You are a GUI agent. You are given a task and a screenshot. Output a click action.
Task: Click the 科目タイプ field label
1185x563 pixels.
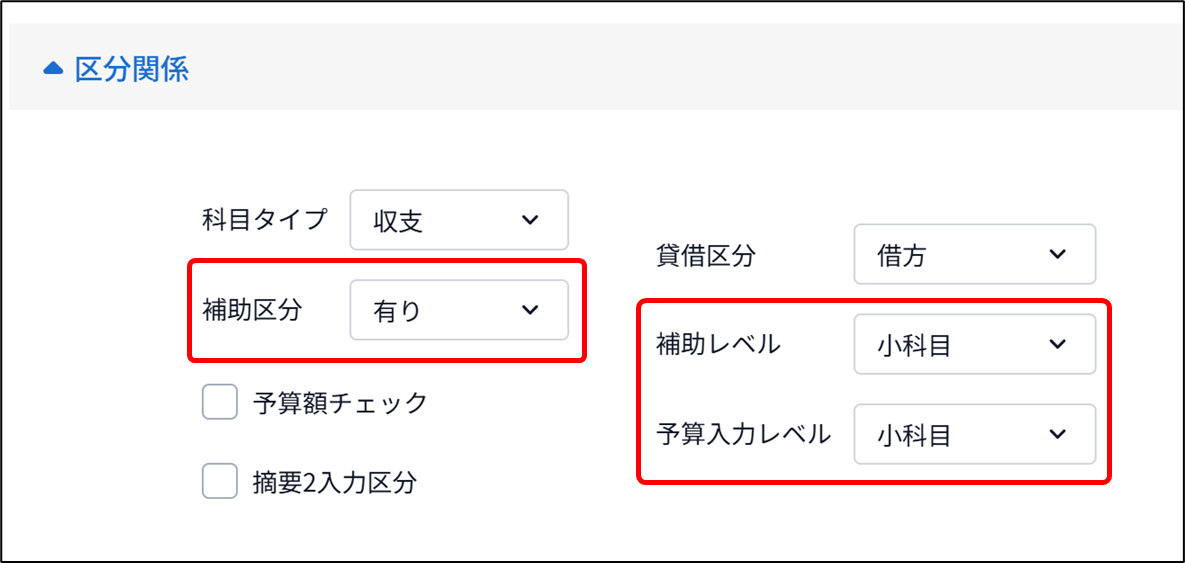point(266,220)
